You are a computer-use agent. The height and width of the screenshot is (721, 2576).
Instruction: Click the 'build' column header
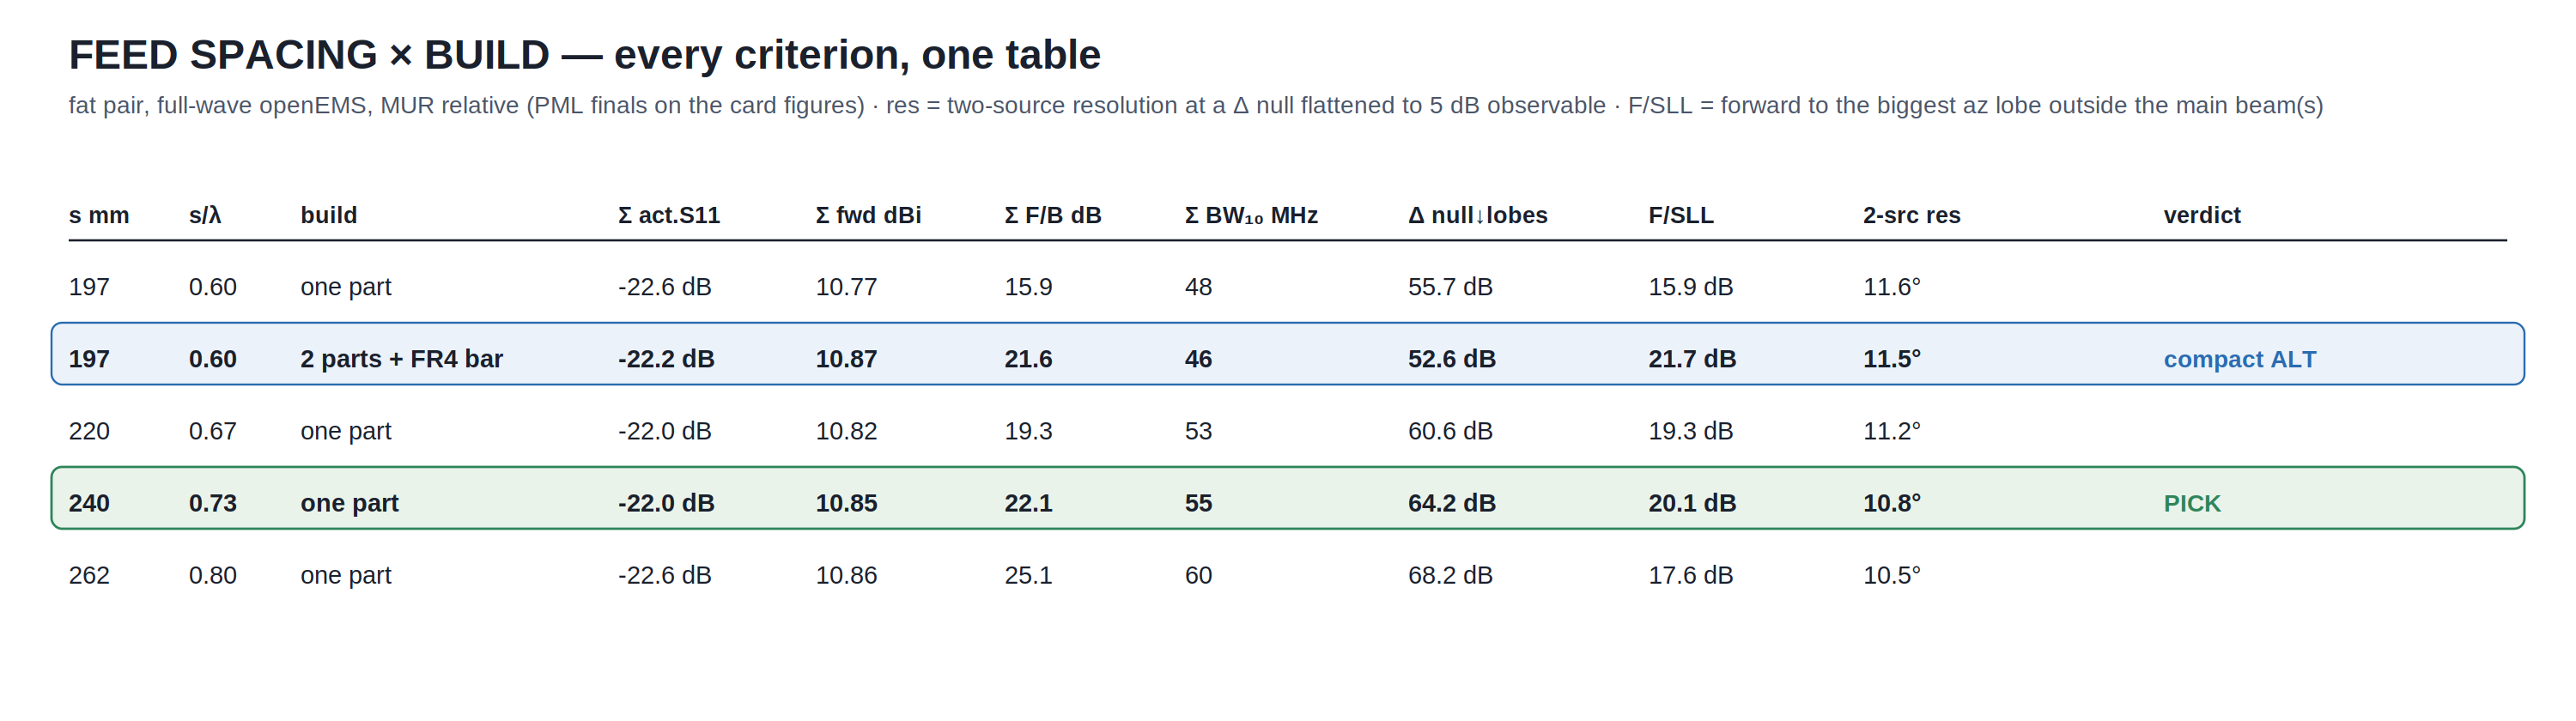[328, 215]
